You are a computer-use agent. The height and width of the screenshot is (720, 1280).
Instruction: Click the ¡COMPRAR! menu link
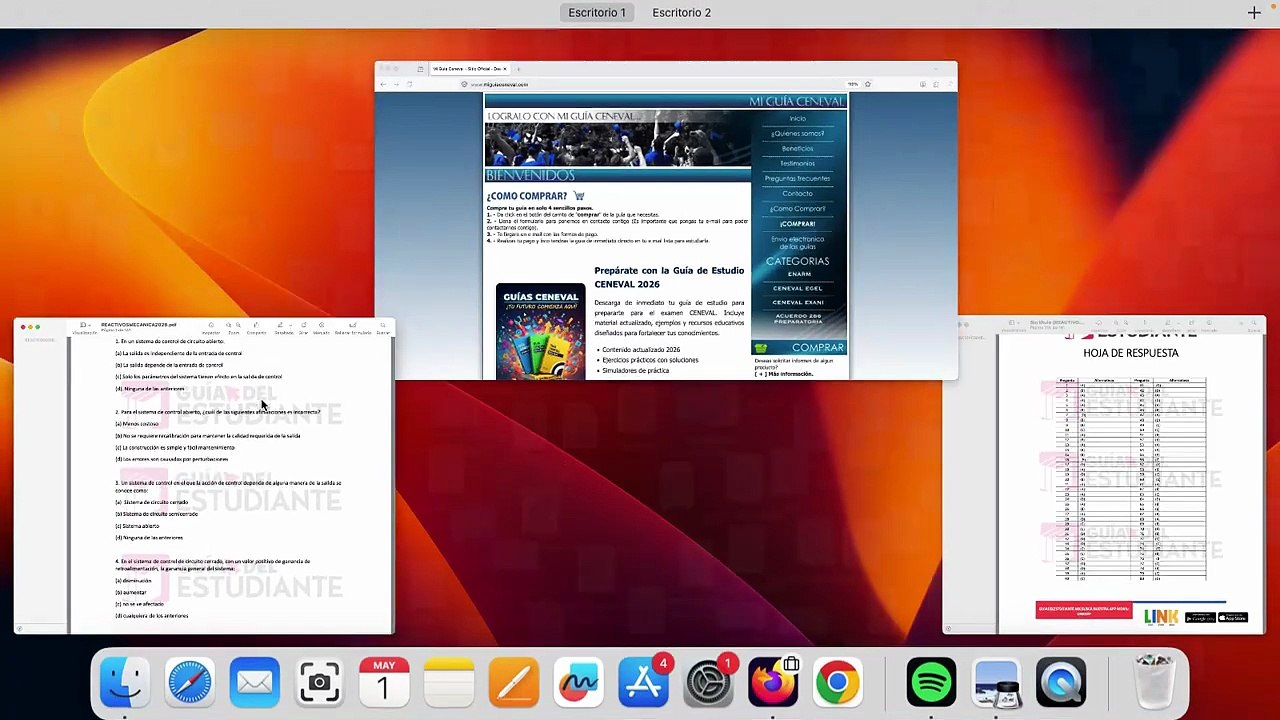click(x=797, y=224)
